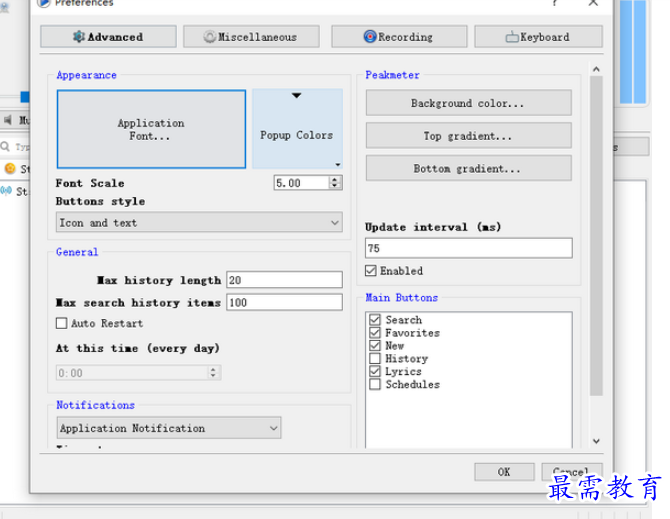Open the Application Font chooser

click(x=151, y=129)
